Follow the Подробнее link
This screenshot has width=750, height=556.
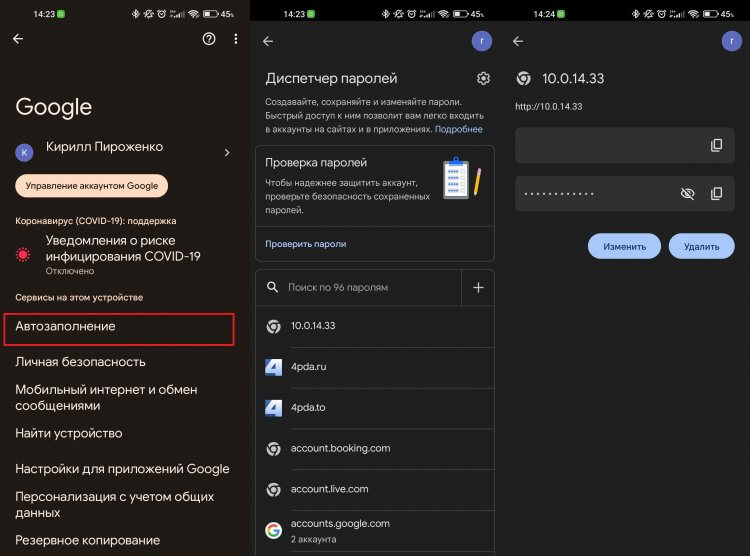(x=458, y=129)
